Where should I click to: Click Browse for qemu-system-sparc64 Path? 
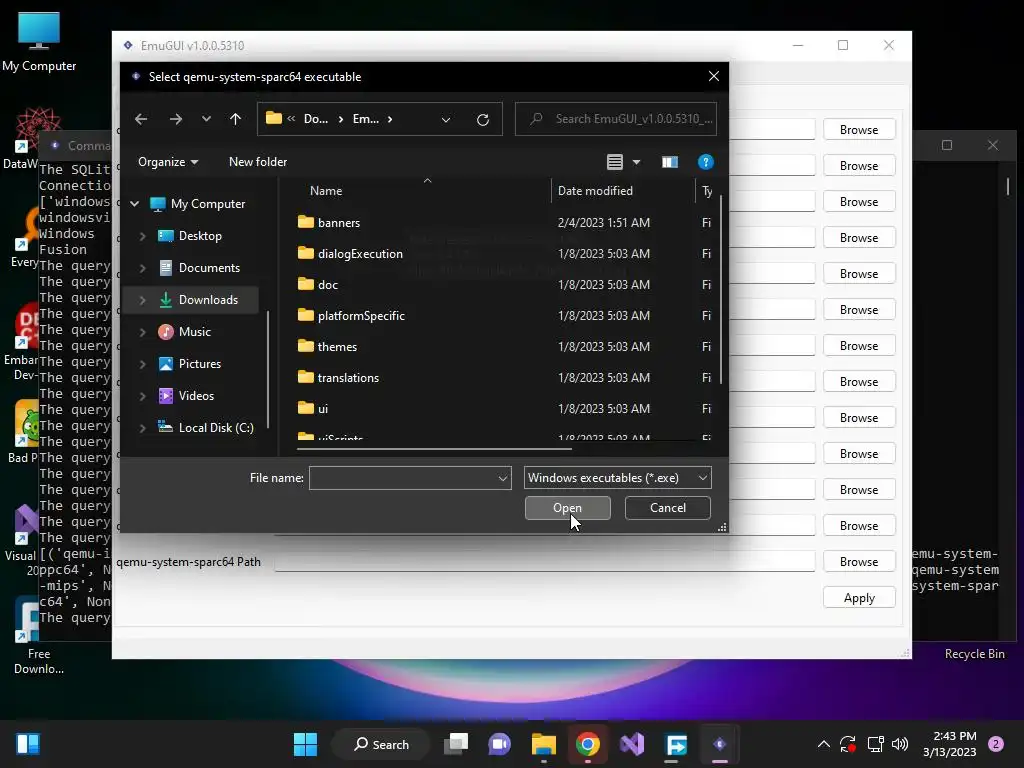pos(859,562)
